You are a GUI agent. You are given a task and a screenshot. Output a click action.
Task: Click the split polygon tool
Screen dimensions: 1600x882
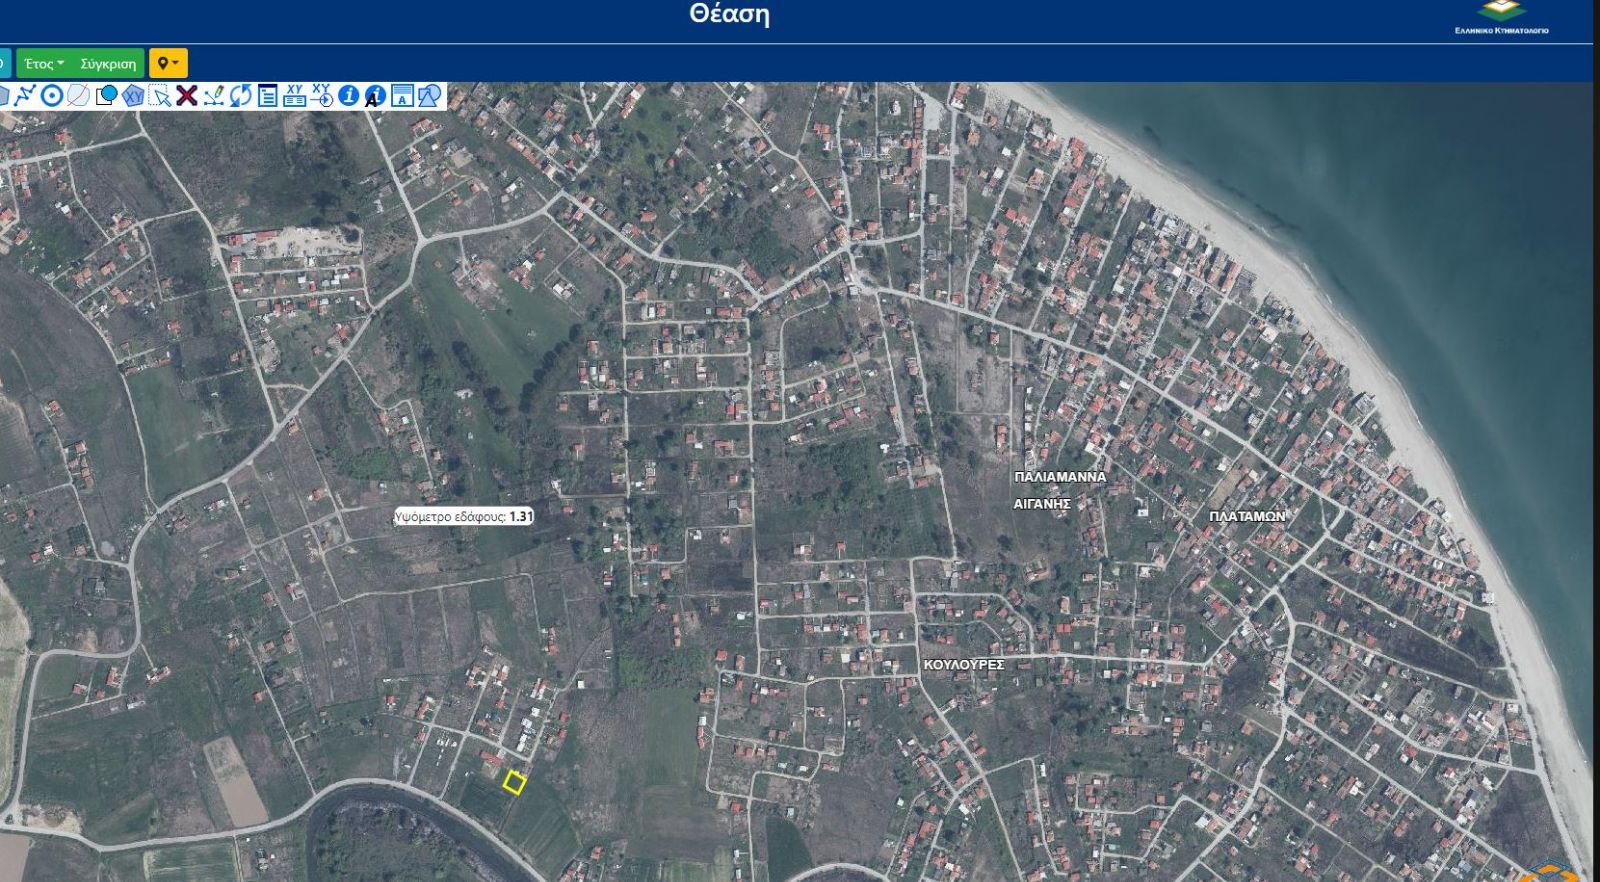78,96
